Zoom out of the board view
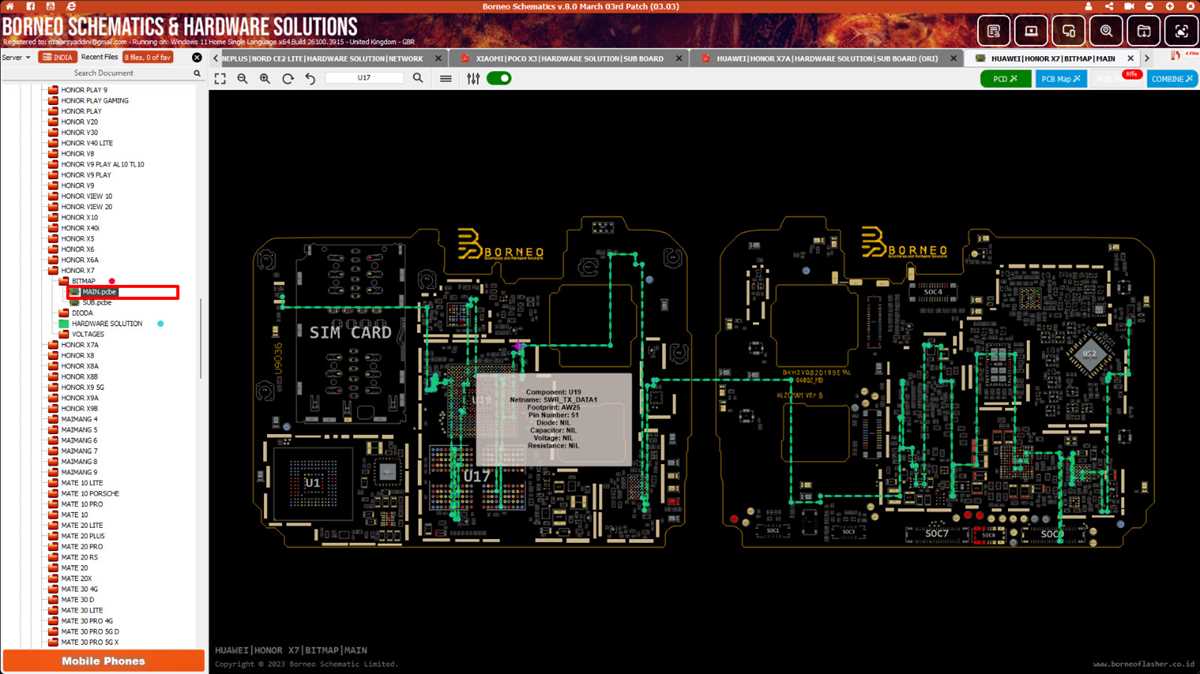1200x674 pixels. click(242, 78)
